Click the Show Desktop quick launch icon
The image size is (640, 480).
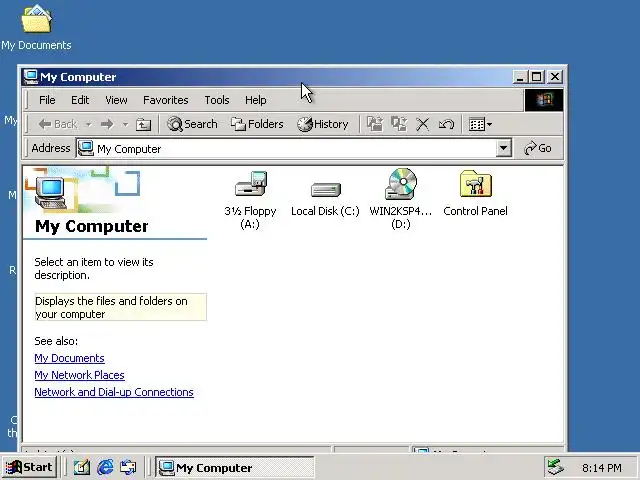(x=82, y=467)
